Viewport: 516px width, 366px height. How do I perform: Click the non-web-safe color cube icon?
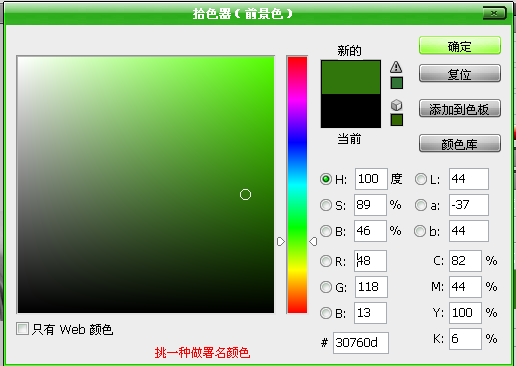point(396,105)
